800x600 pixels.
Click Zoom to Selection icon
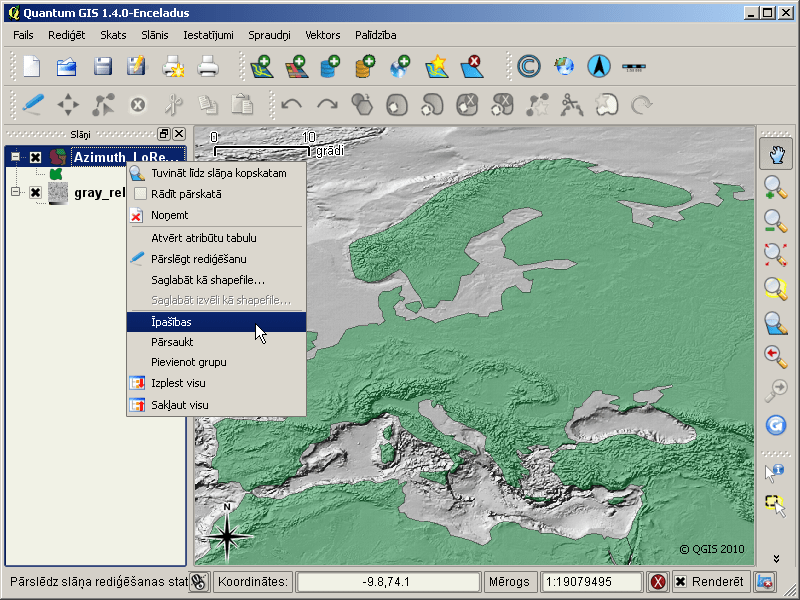[776, 288]
